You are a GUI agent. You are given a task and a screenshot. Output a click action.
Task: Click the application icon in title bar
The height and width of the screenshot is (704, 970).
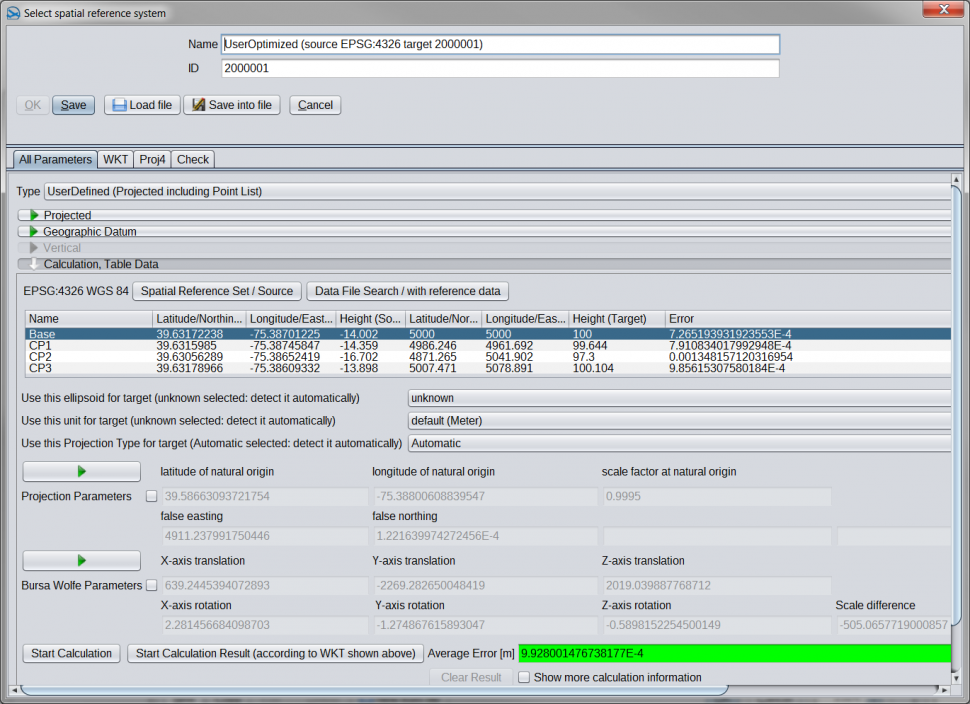point(13,13)
